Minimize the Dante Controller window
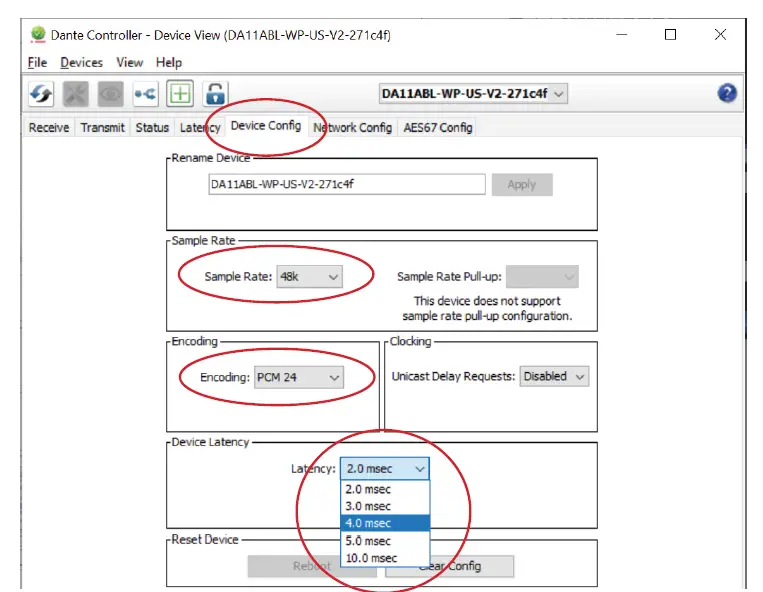The width and height of the screenshot is (763, 592). pos(622,35)
